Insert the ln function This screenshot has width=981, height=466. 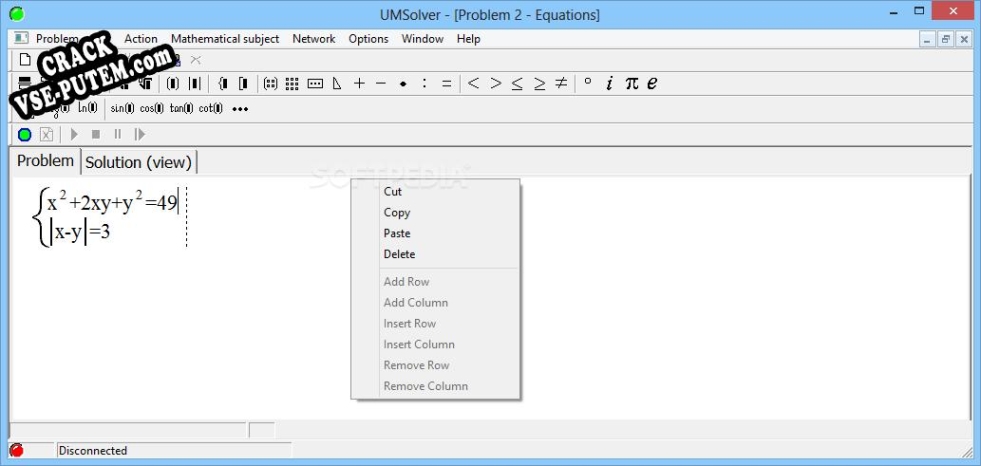point(88,109)
